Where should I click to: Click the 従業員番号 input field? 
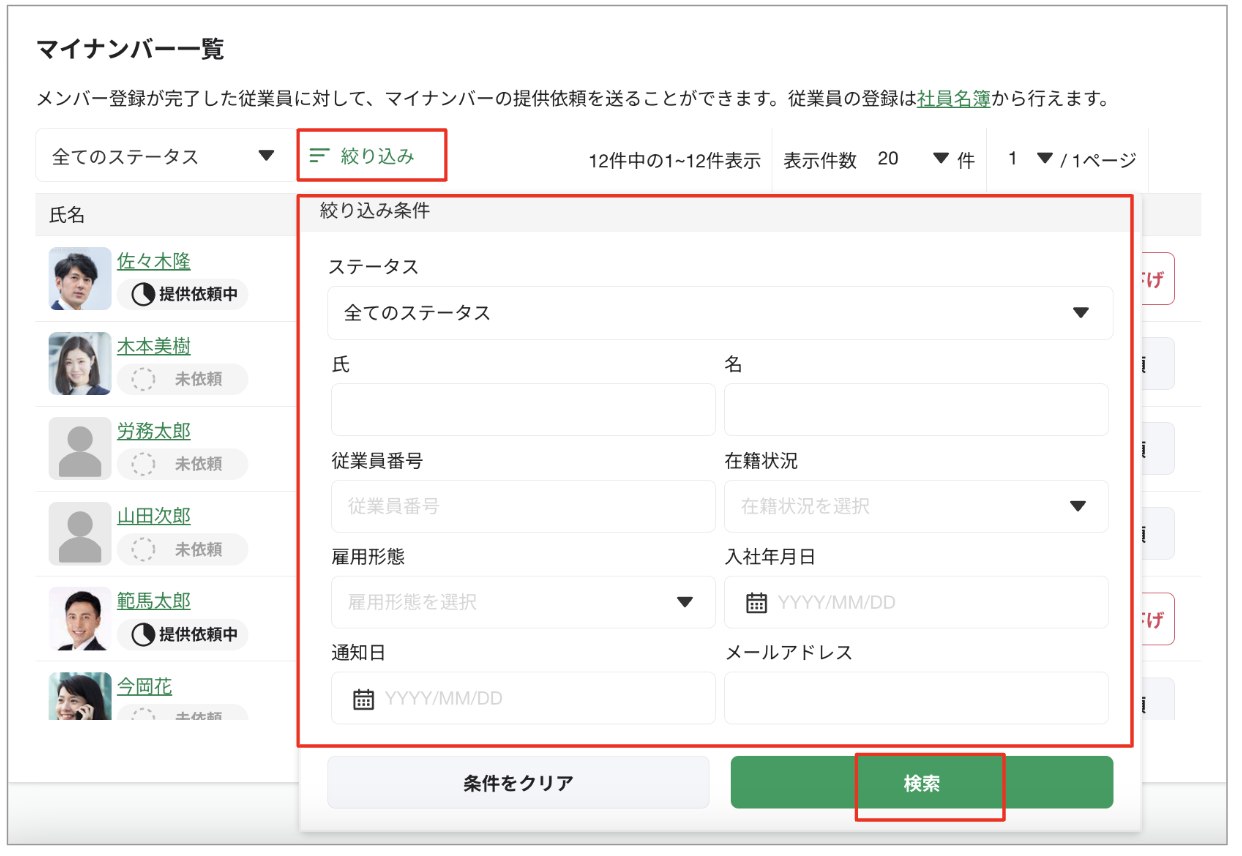pyautogui.click(x=523, y=506)
